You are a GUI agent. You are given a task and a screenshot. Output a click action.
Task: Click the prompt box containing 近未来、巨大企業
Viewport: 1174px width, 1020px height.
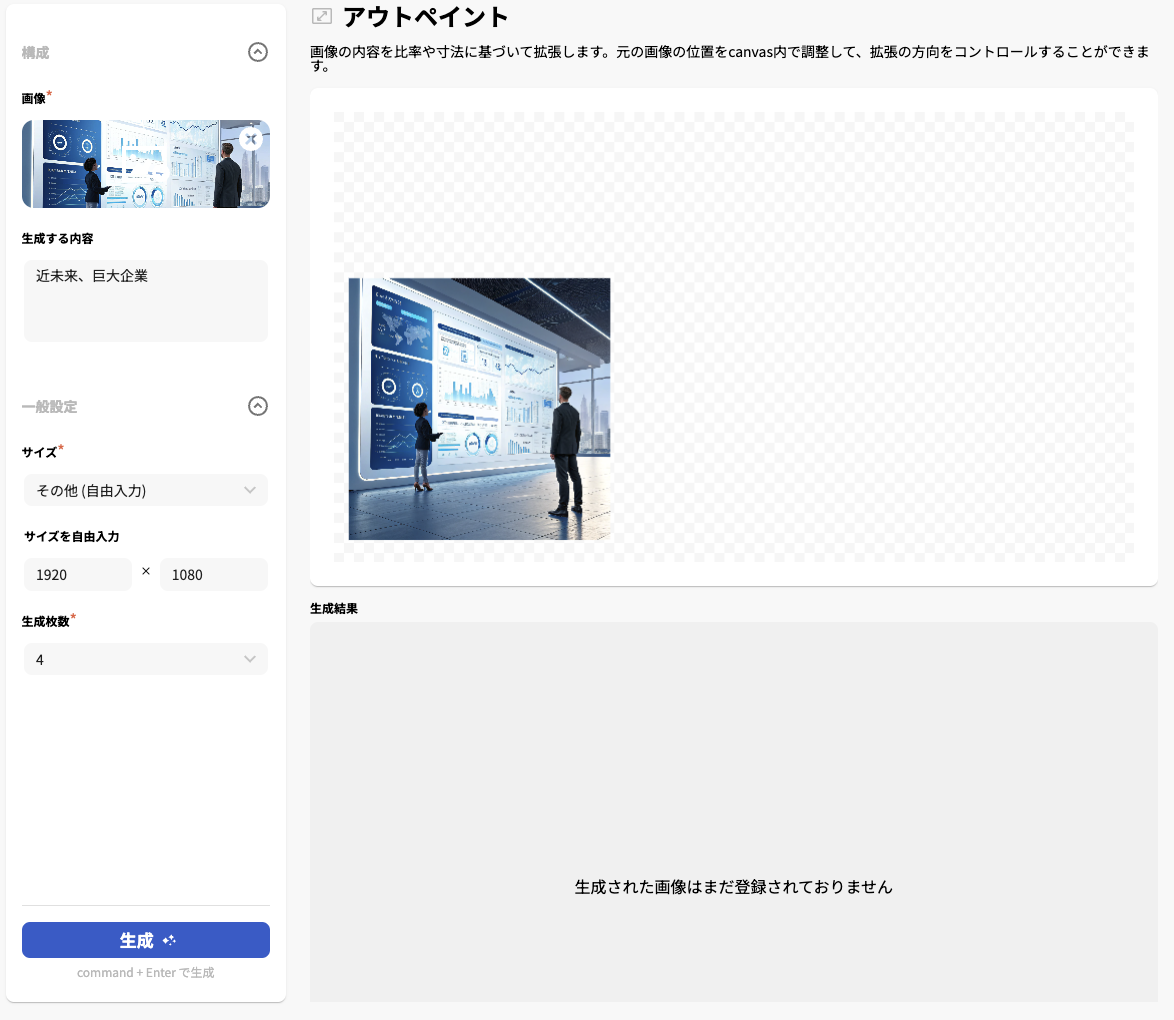(x=145, y=300)
